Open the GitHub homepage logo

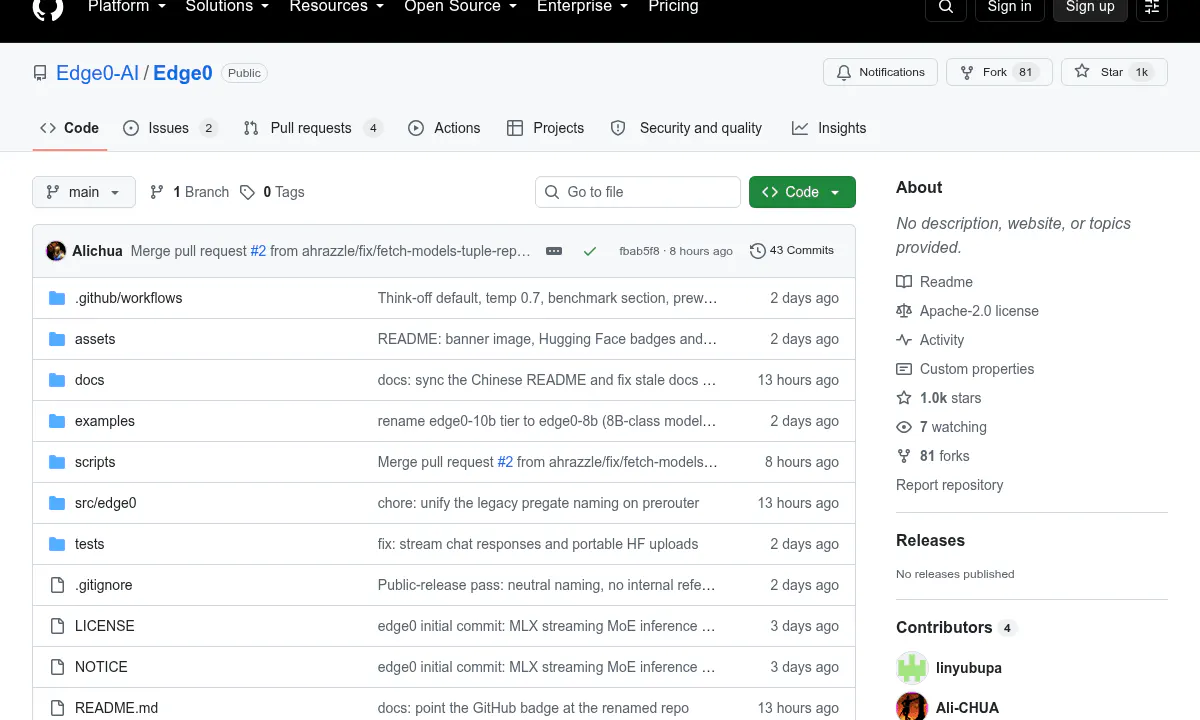pyautogui.click(x=48, y=6)
